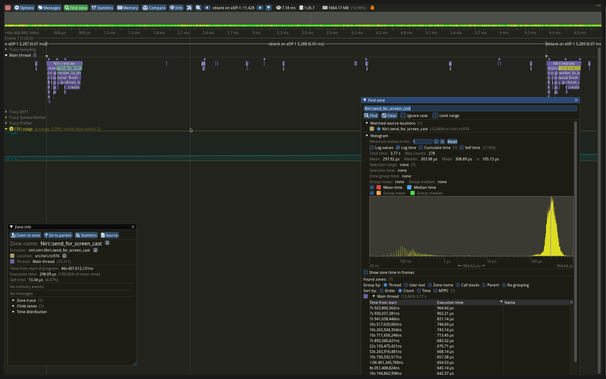Click the red connection icon in the toolbar

pyautogui.click(x=8, y=7)
